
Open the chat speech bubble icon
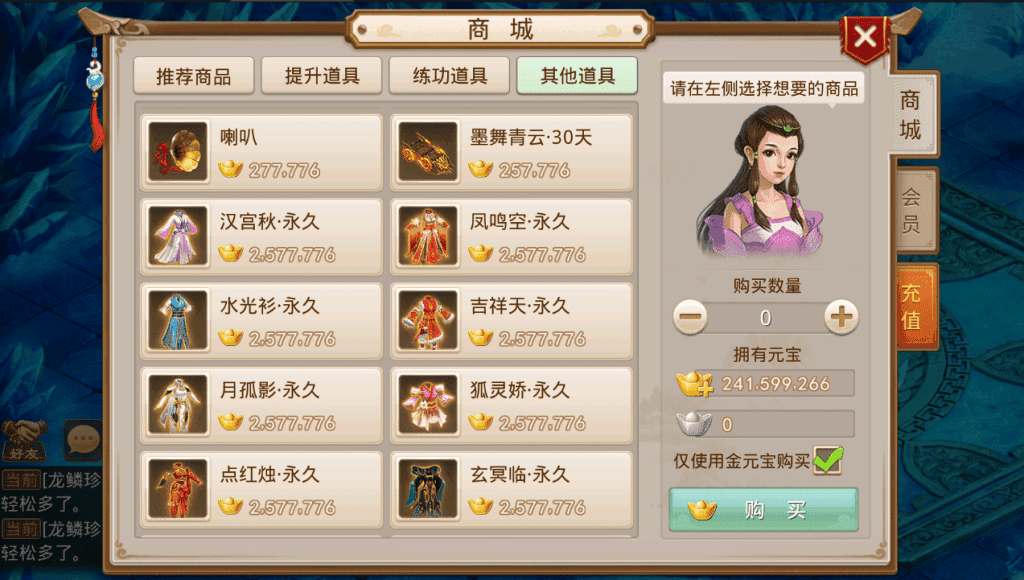point(83,440)
